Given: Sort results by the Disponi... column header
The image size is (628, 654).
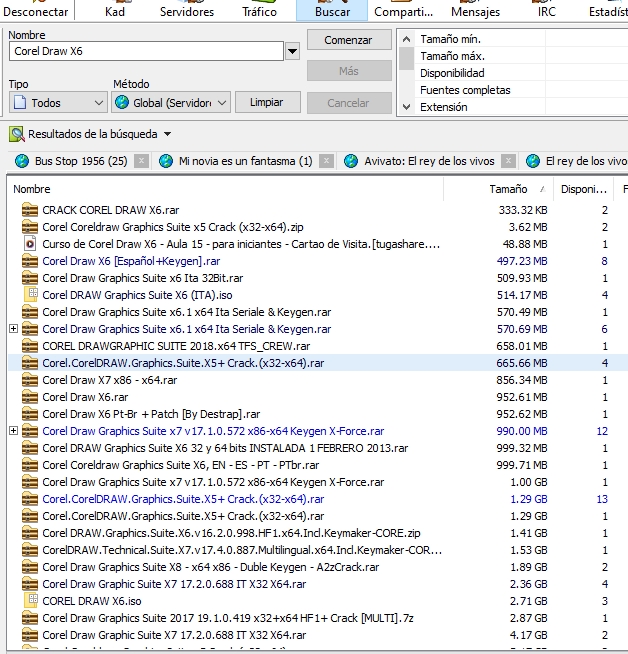Looking at the screenshot, I should [583, 189].
